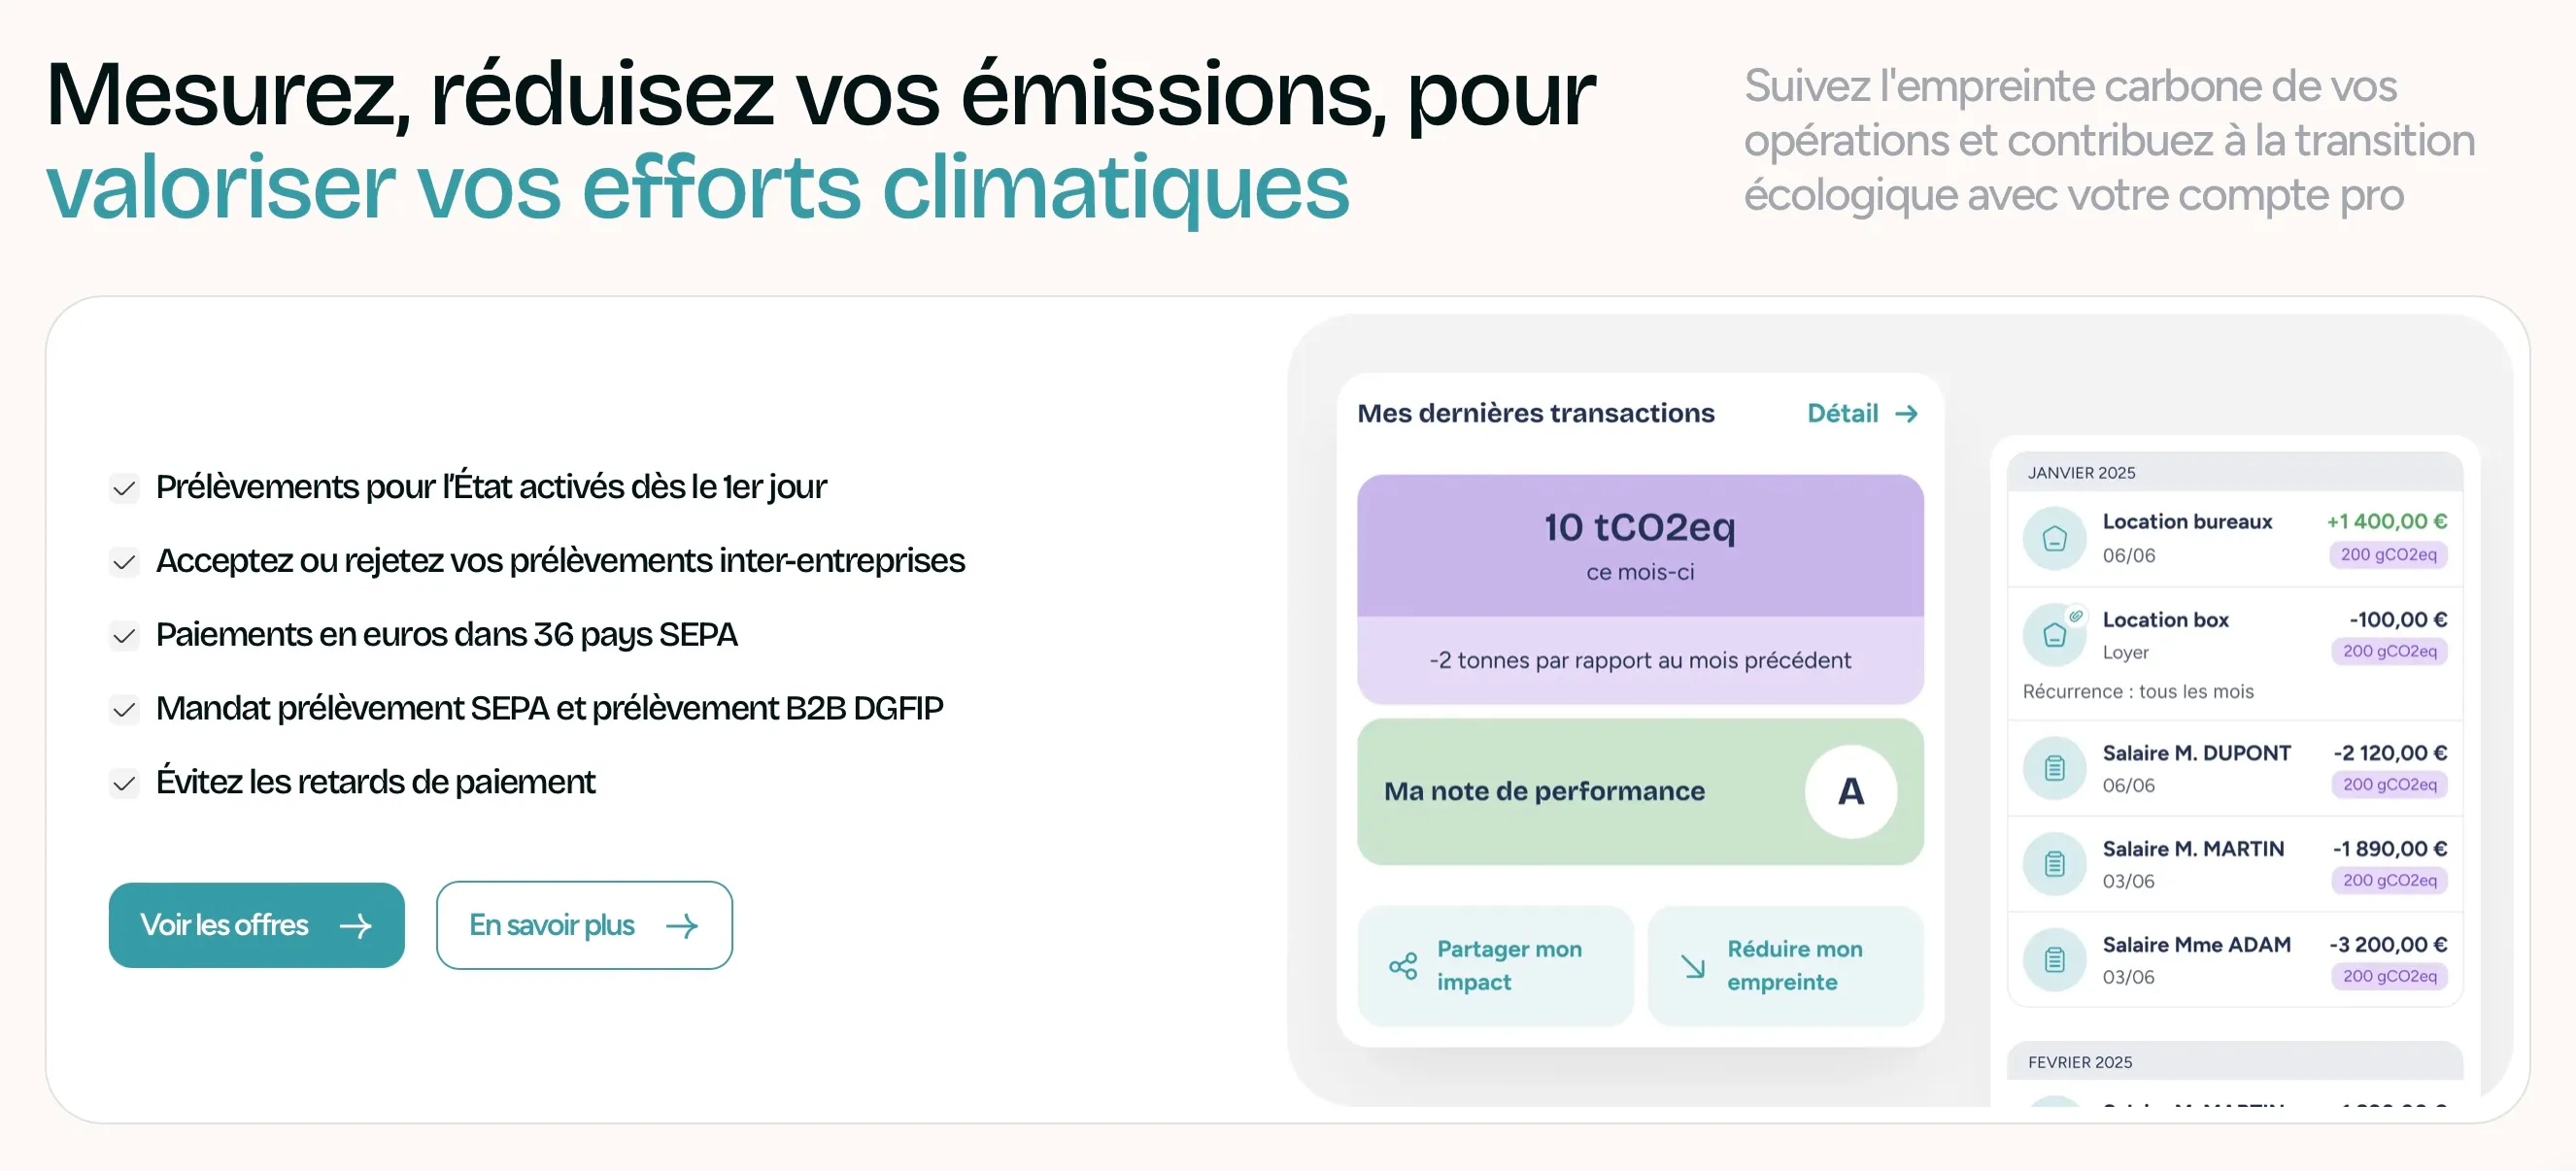Select the Salaire M. MARTIN document icon

[x=2054, y=863]
